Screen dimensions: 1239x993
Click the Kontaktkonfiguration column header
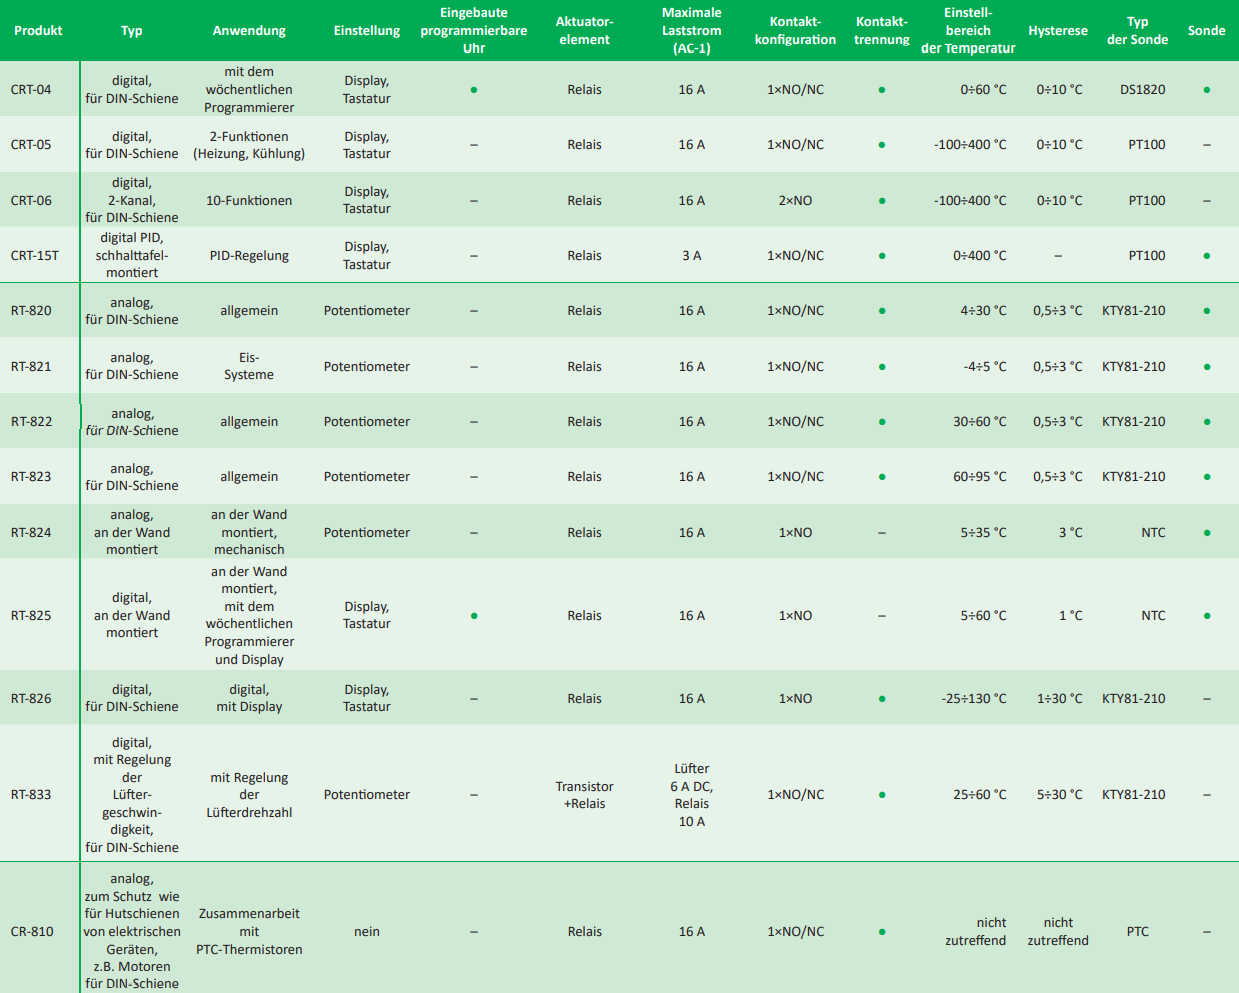pos(795,31)
